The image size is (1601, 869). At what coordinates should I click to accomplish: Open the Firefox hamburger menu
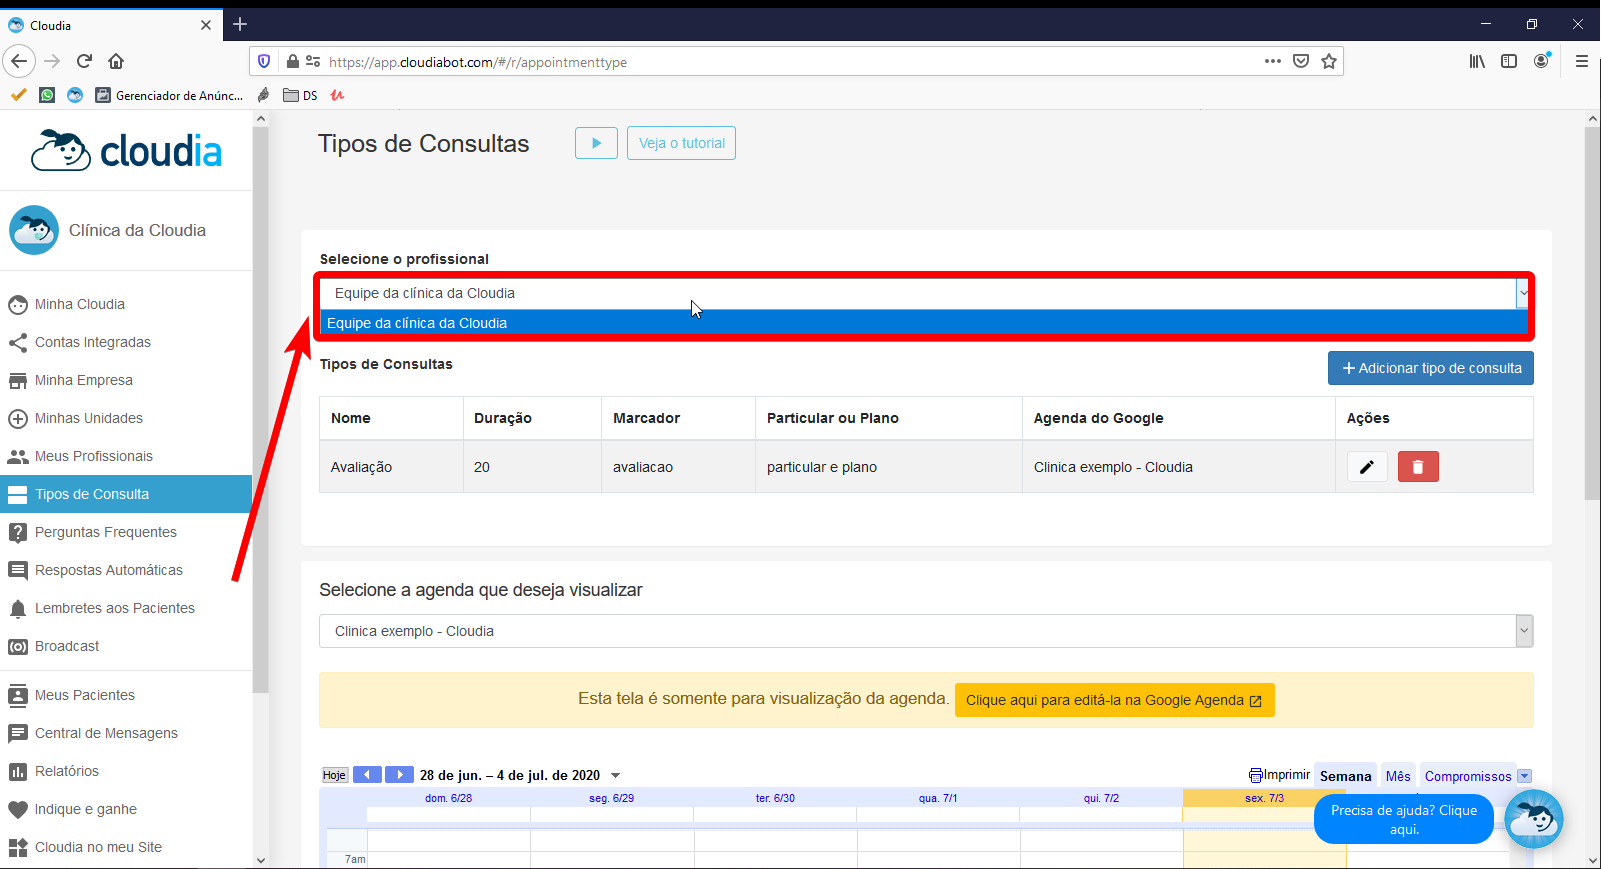coord(1582,61)
